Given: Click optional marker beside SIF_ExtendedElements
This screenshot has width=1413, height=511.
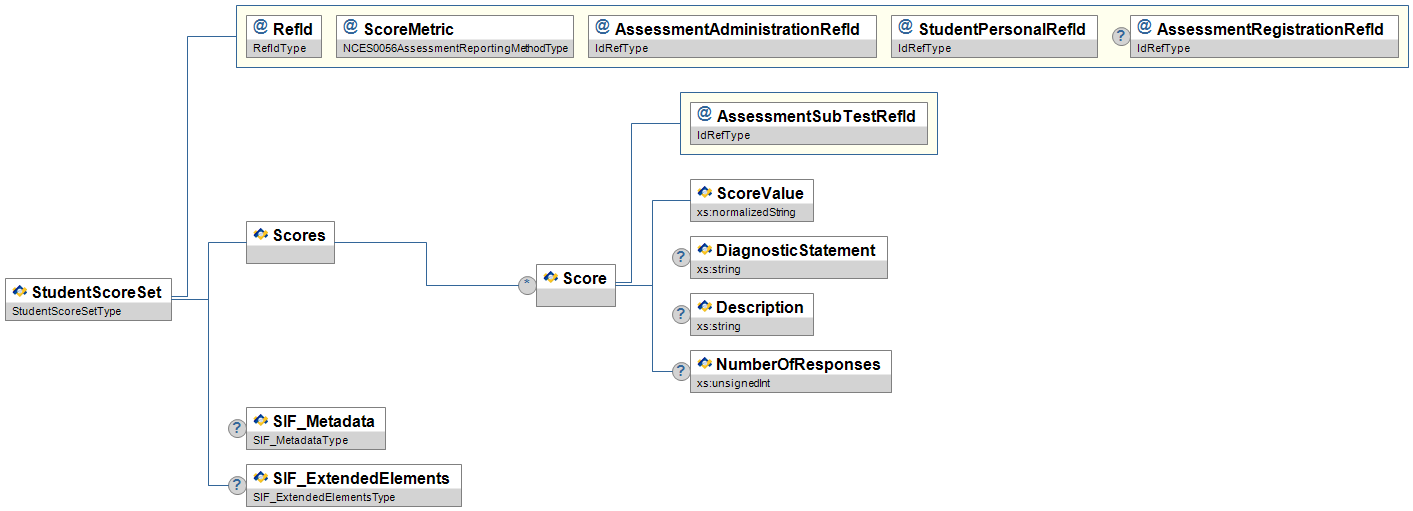Looking at the screenshot, I should click(x=237, y=485).
